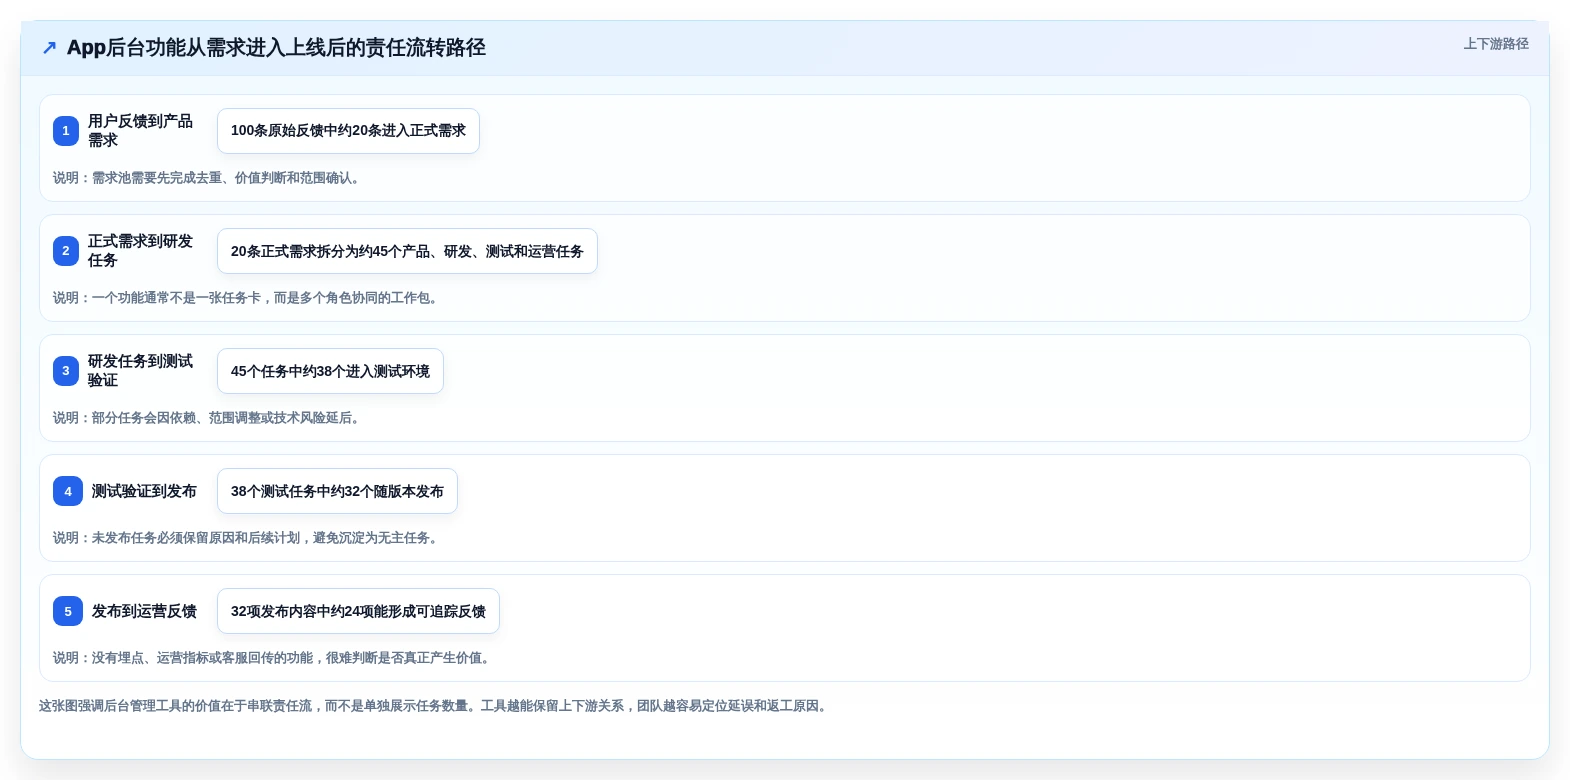The image size is (1570, 780).
Task: Click the pill 45个任务中约38个进入测试环境
Action: [x=330, y=371]
